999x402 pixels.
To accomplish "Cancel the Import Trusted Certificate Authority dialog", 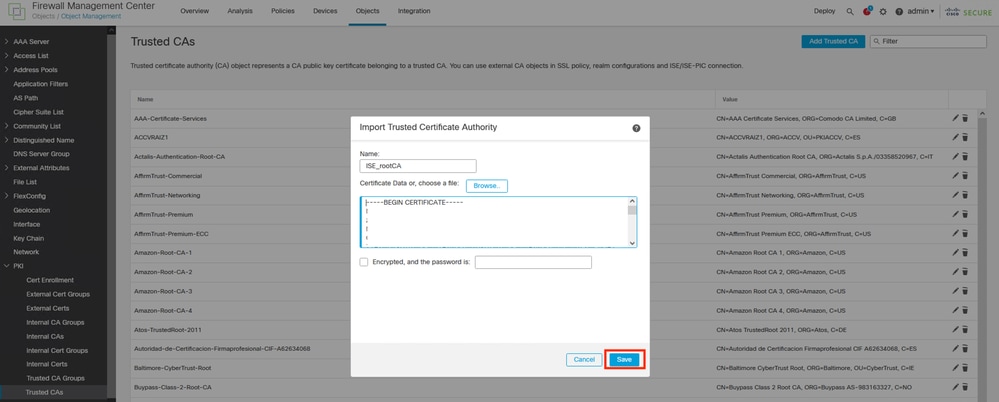I will [x=584, y=359].
